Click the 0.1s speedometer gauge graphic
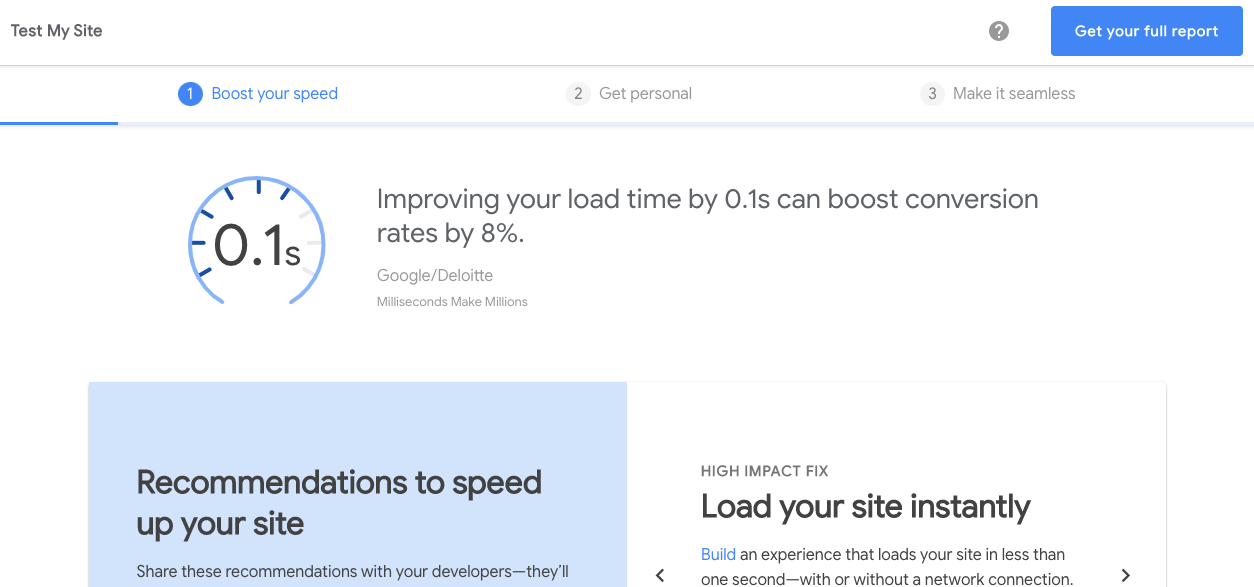This screenshot has height=587, width=1254. pos(256,242)
